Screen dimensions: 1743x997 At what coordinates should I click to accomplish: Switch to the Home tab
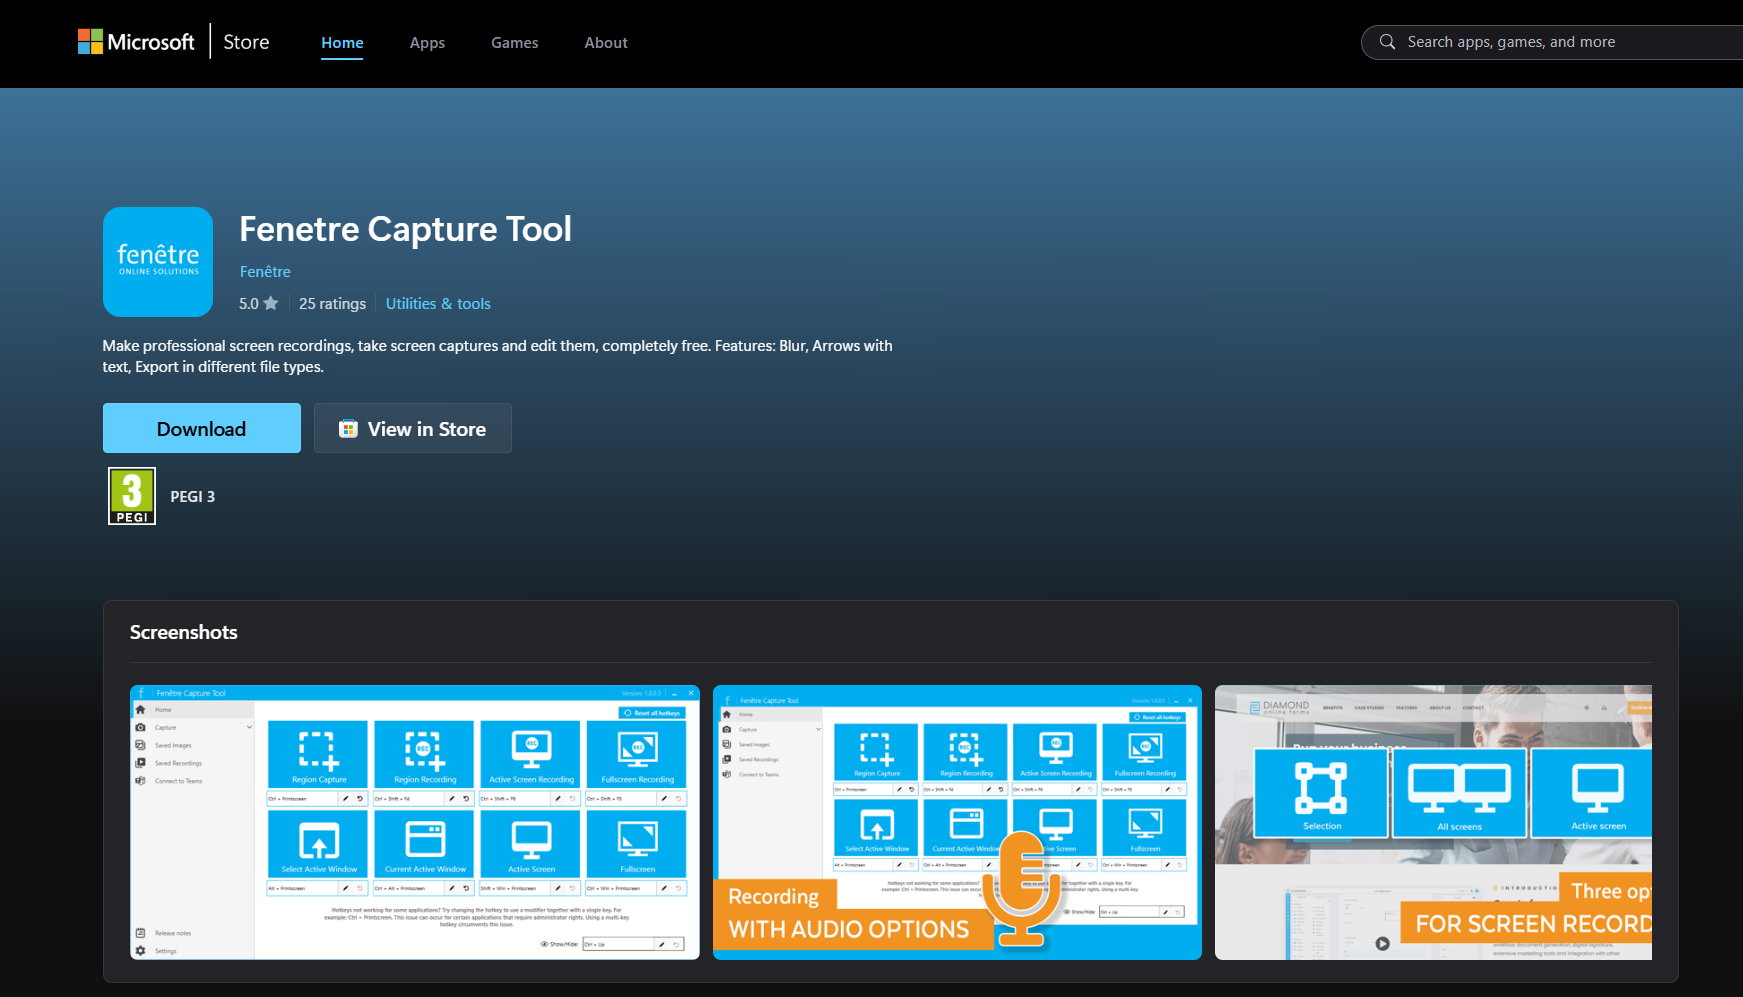click(x=342, y=42)
